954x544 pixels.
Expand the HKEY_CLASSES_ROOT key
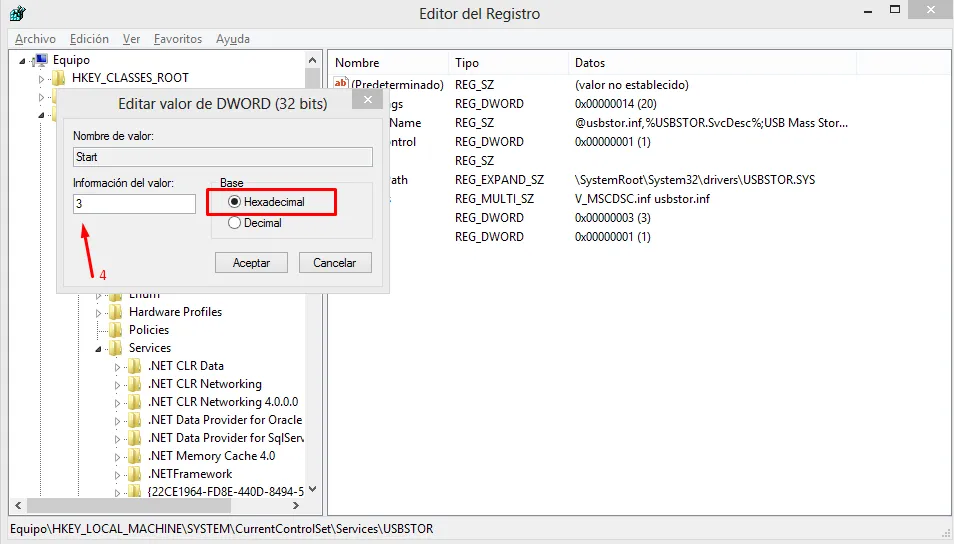pos(41,78)
